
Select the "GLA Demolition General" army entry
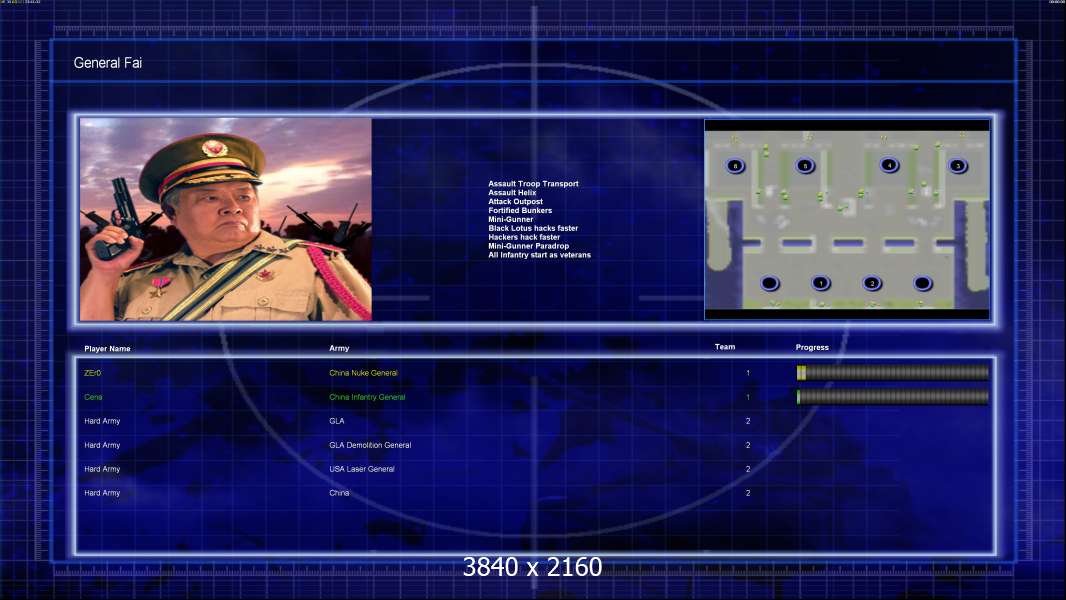[370, 445]
